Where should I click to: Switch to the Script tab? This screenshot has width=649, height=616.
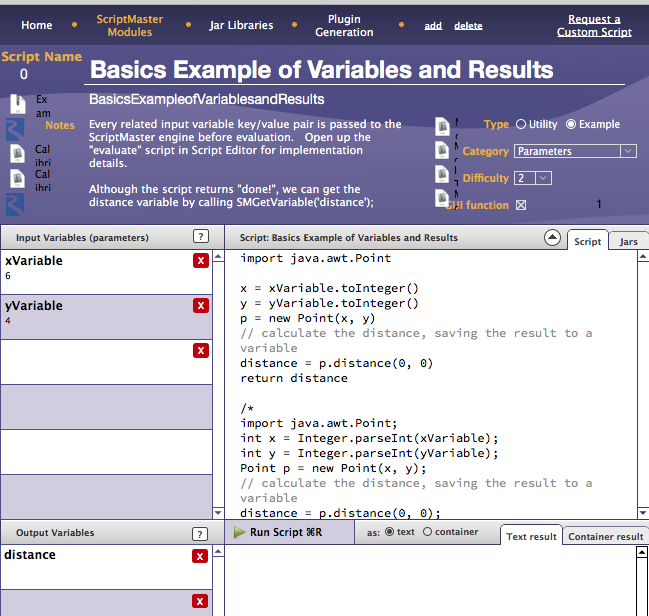(x=587, y=241)
